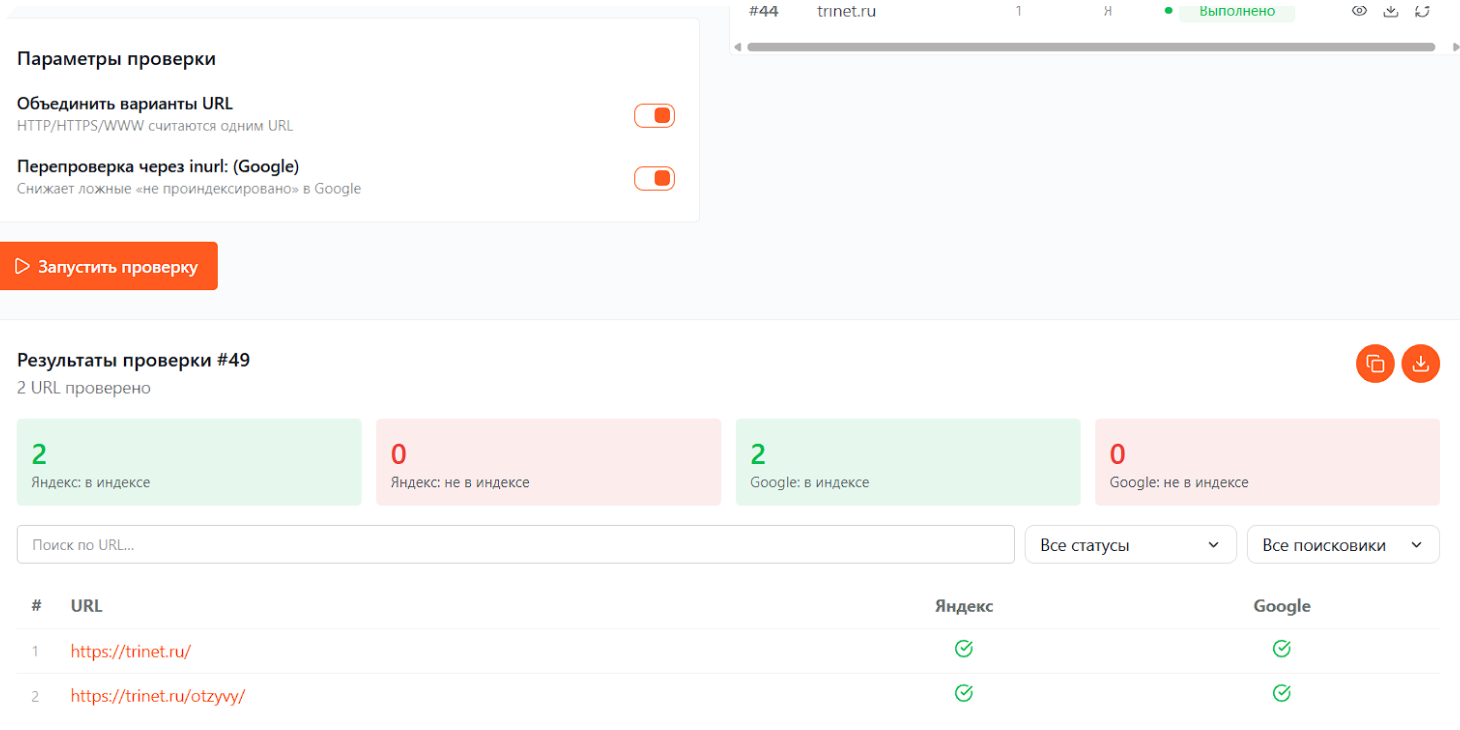The width and height of the screenshot is (1460, 730).
Task: Click the 'Яндекс' column header
Action: [x=964, y=606]
